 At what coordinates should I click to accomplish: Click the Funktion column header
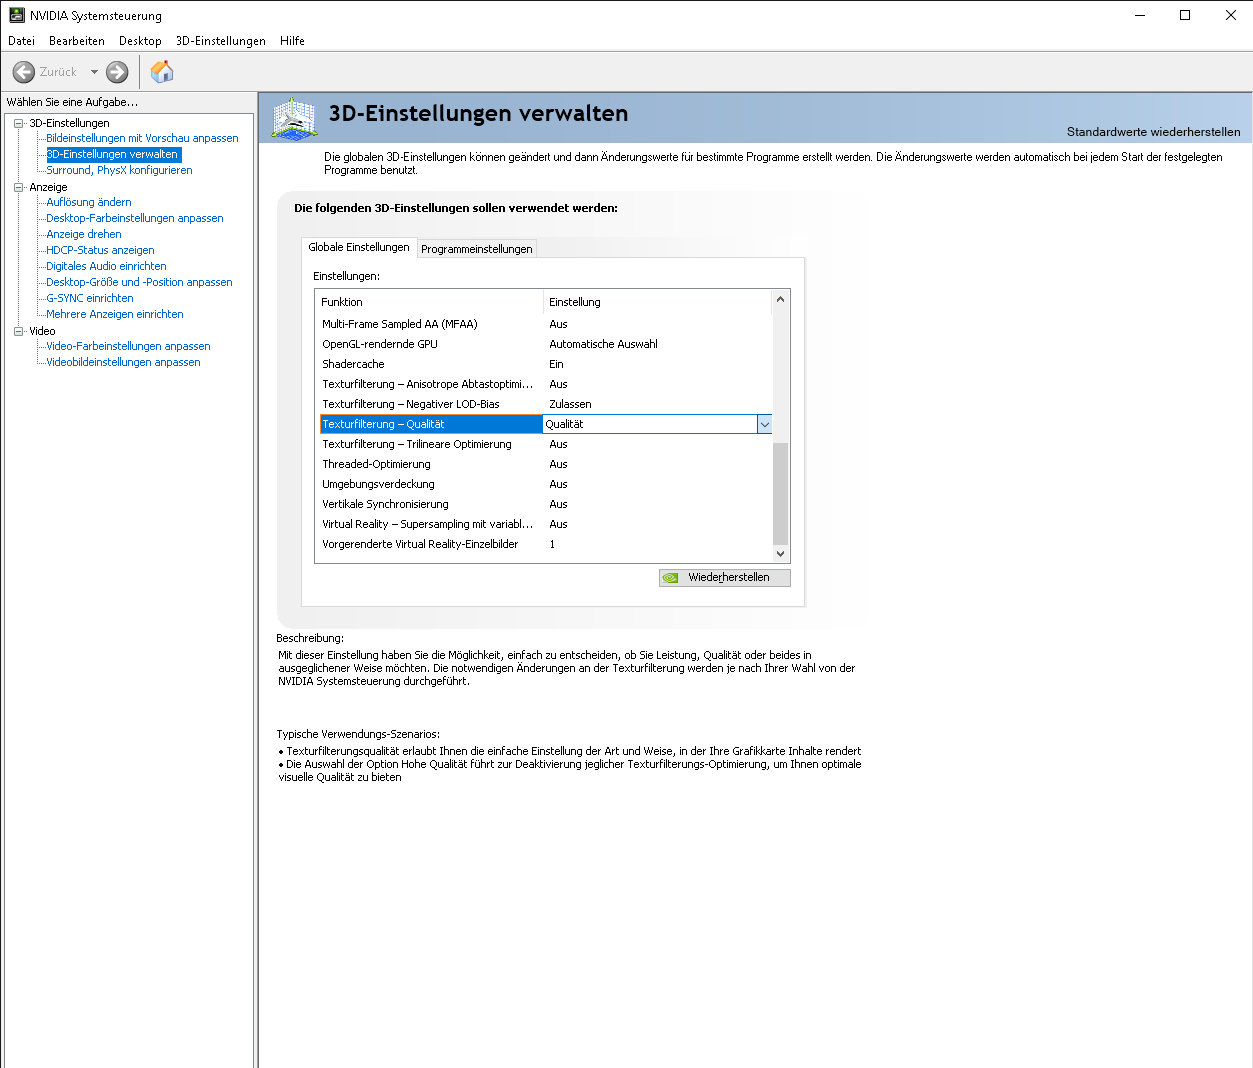click(430, 302)
